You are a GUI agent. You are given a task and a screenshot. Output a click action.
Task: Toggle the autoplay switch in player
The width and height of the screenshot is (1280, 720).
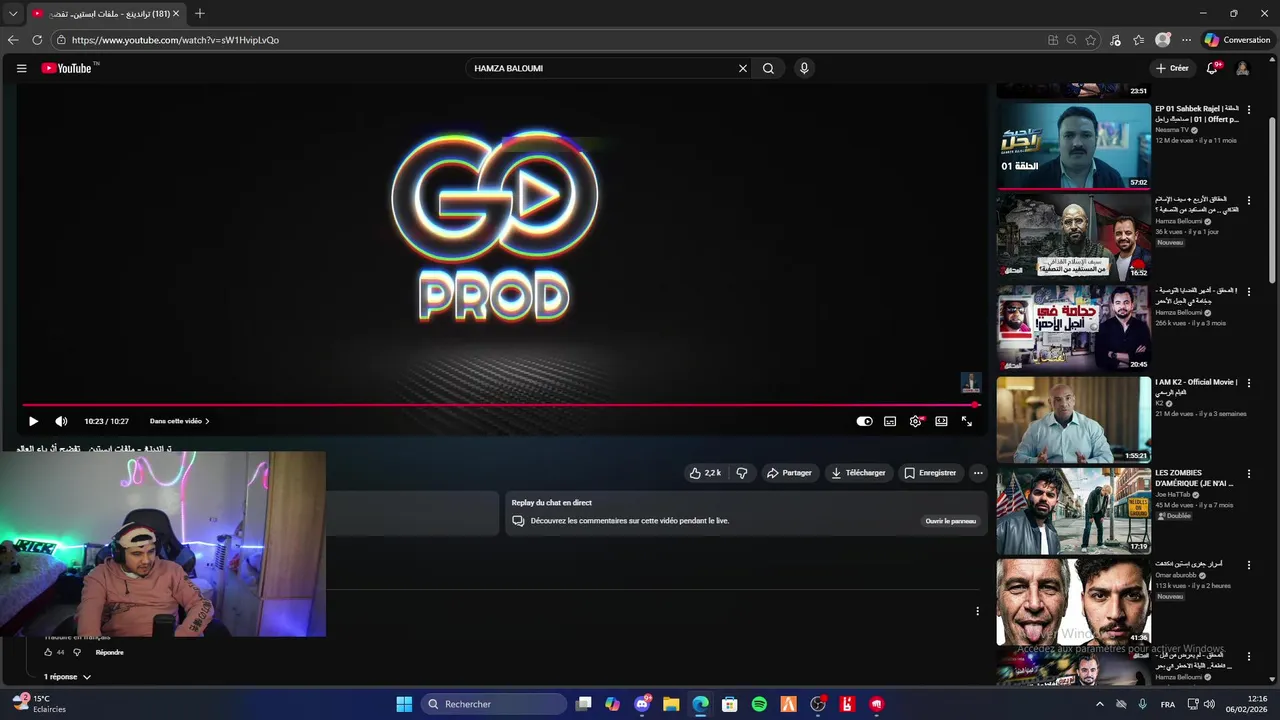[x=865, y=421]
